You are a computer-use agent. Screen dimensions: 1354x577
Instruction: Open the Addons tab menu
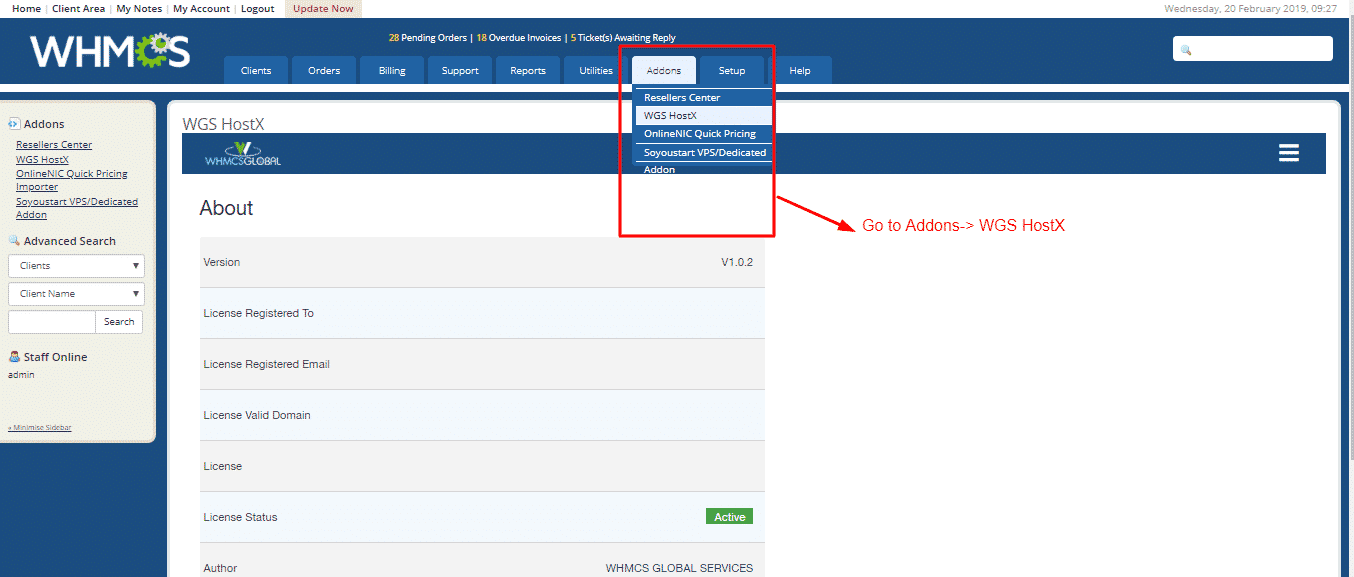[x=663, y=70]
